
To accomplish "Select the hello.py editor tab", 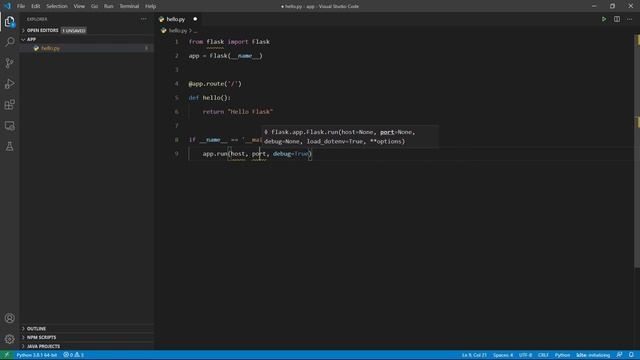I will (179, 19).
